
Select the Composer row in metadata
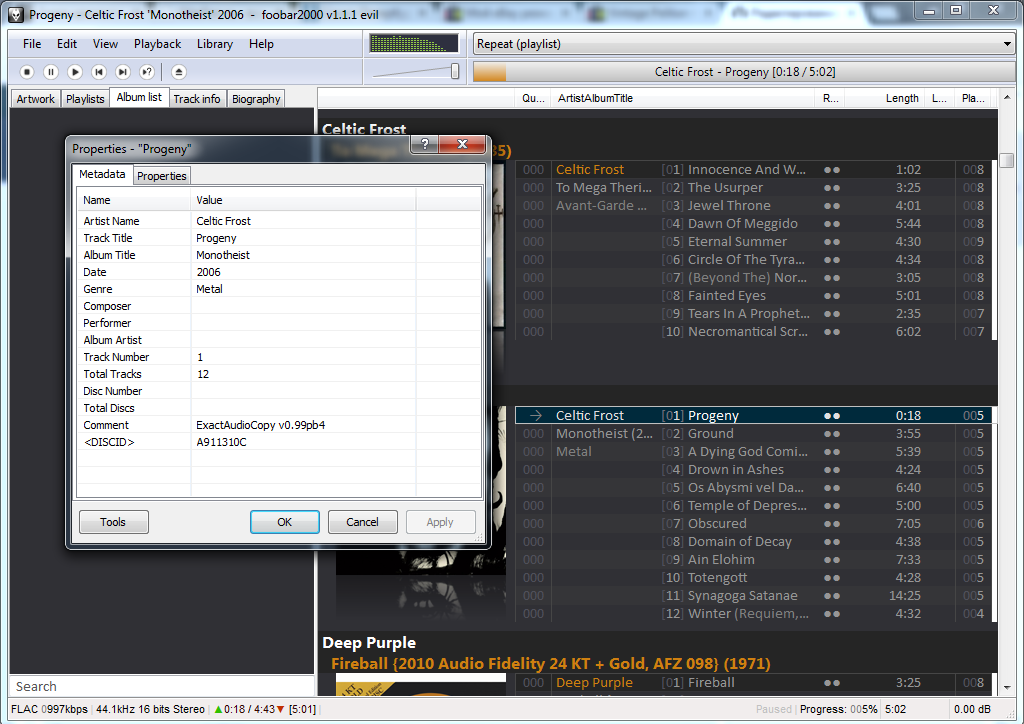click(x=279, y=306)
